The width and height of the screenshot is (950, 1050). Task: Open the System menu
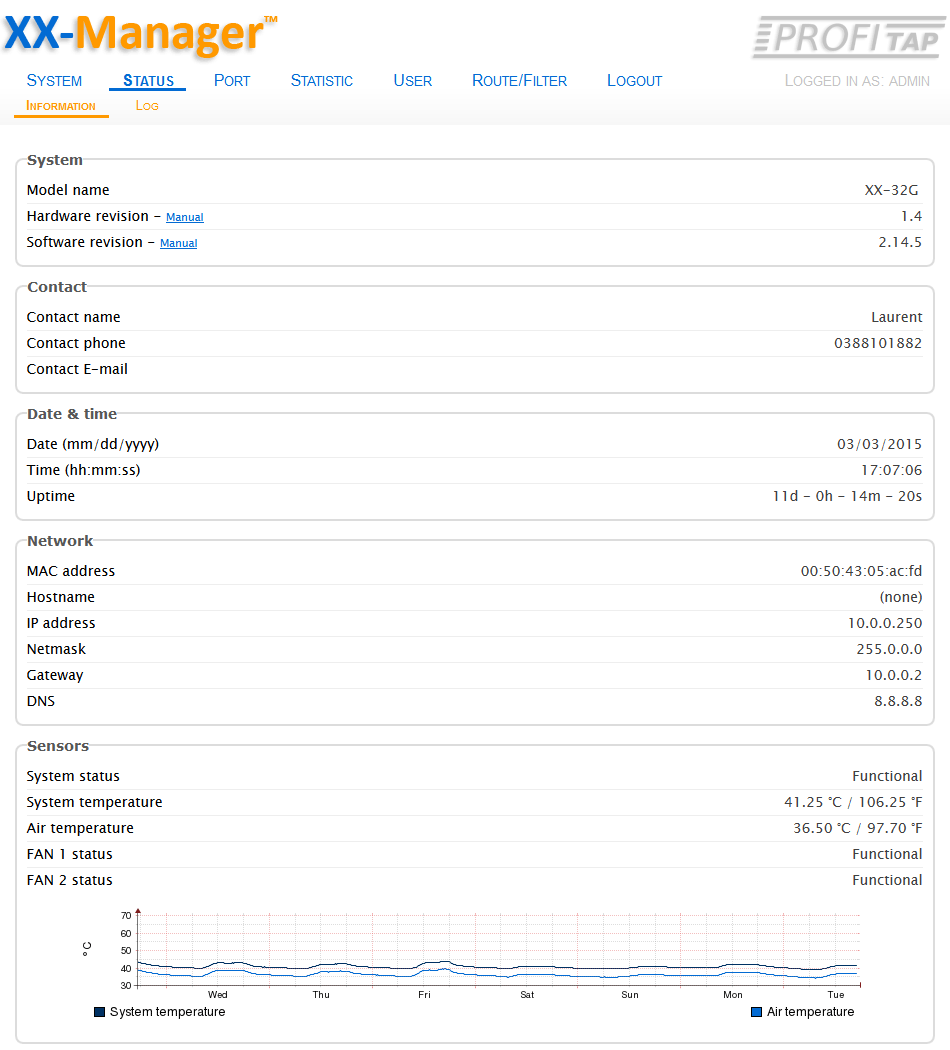coord(54,81)
